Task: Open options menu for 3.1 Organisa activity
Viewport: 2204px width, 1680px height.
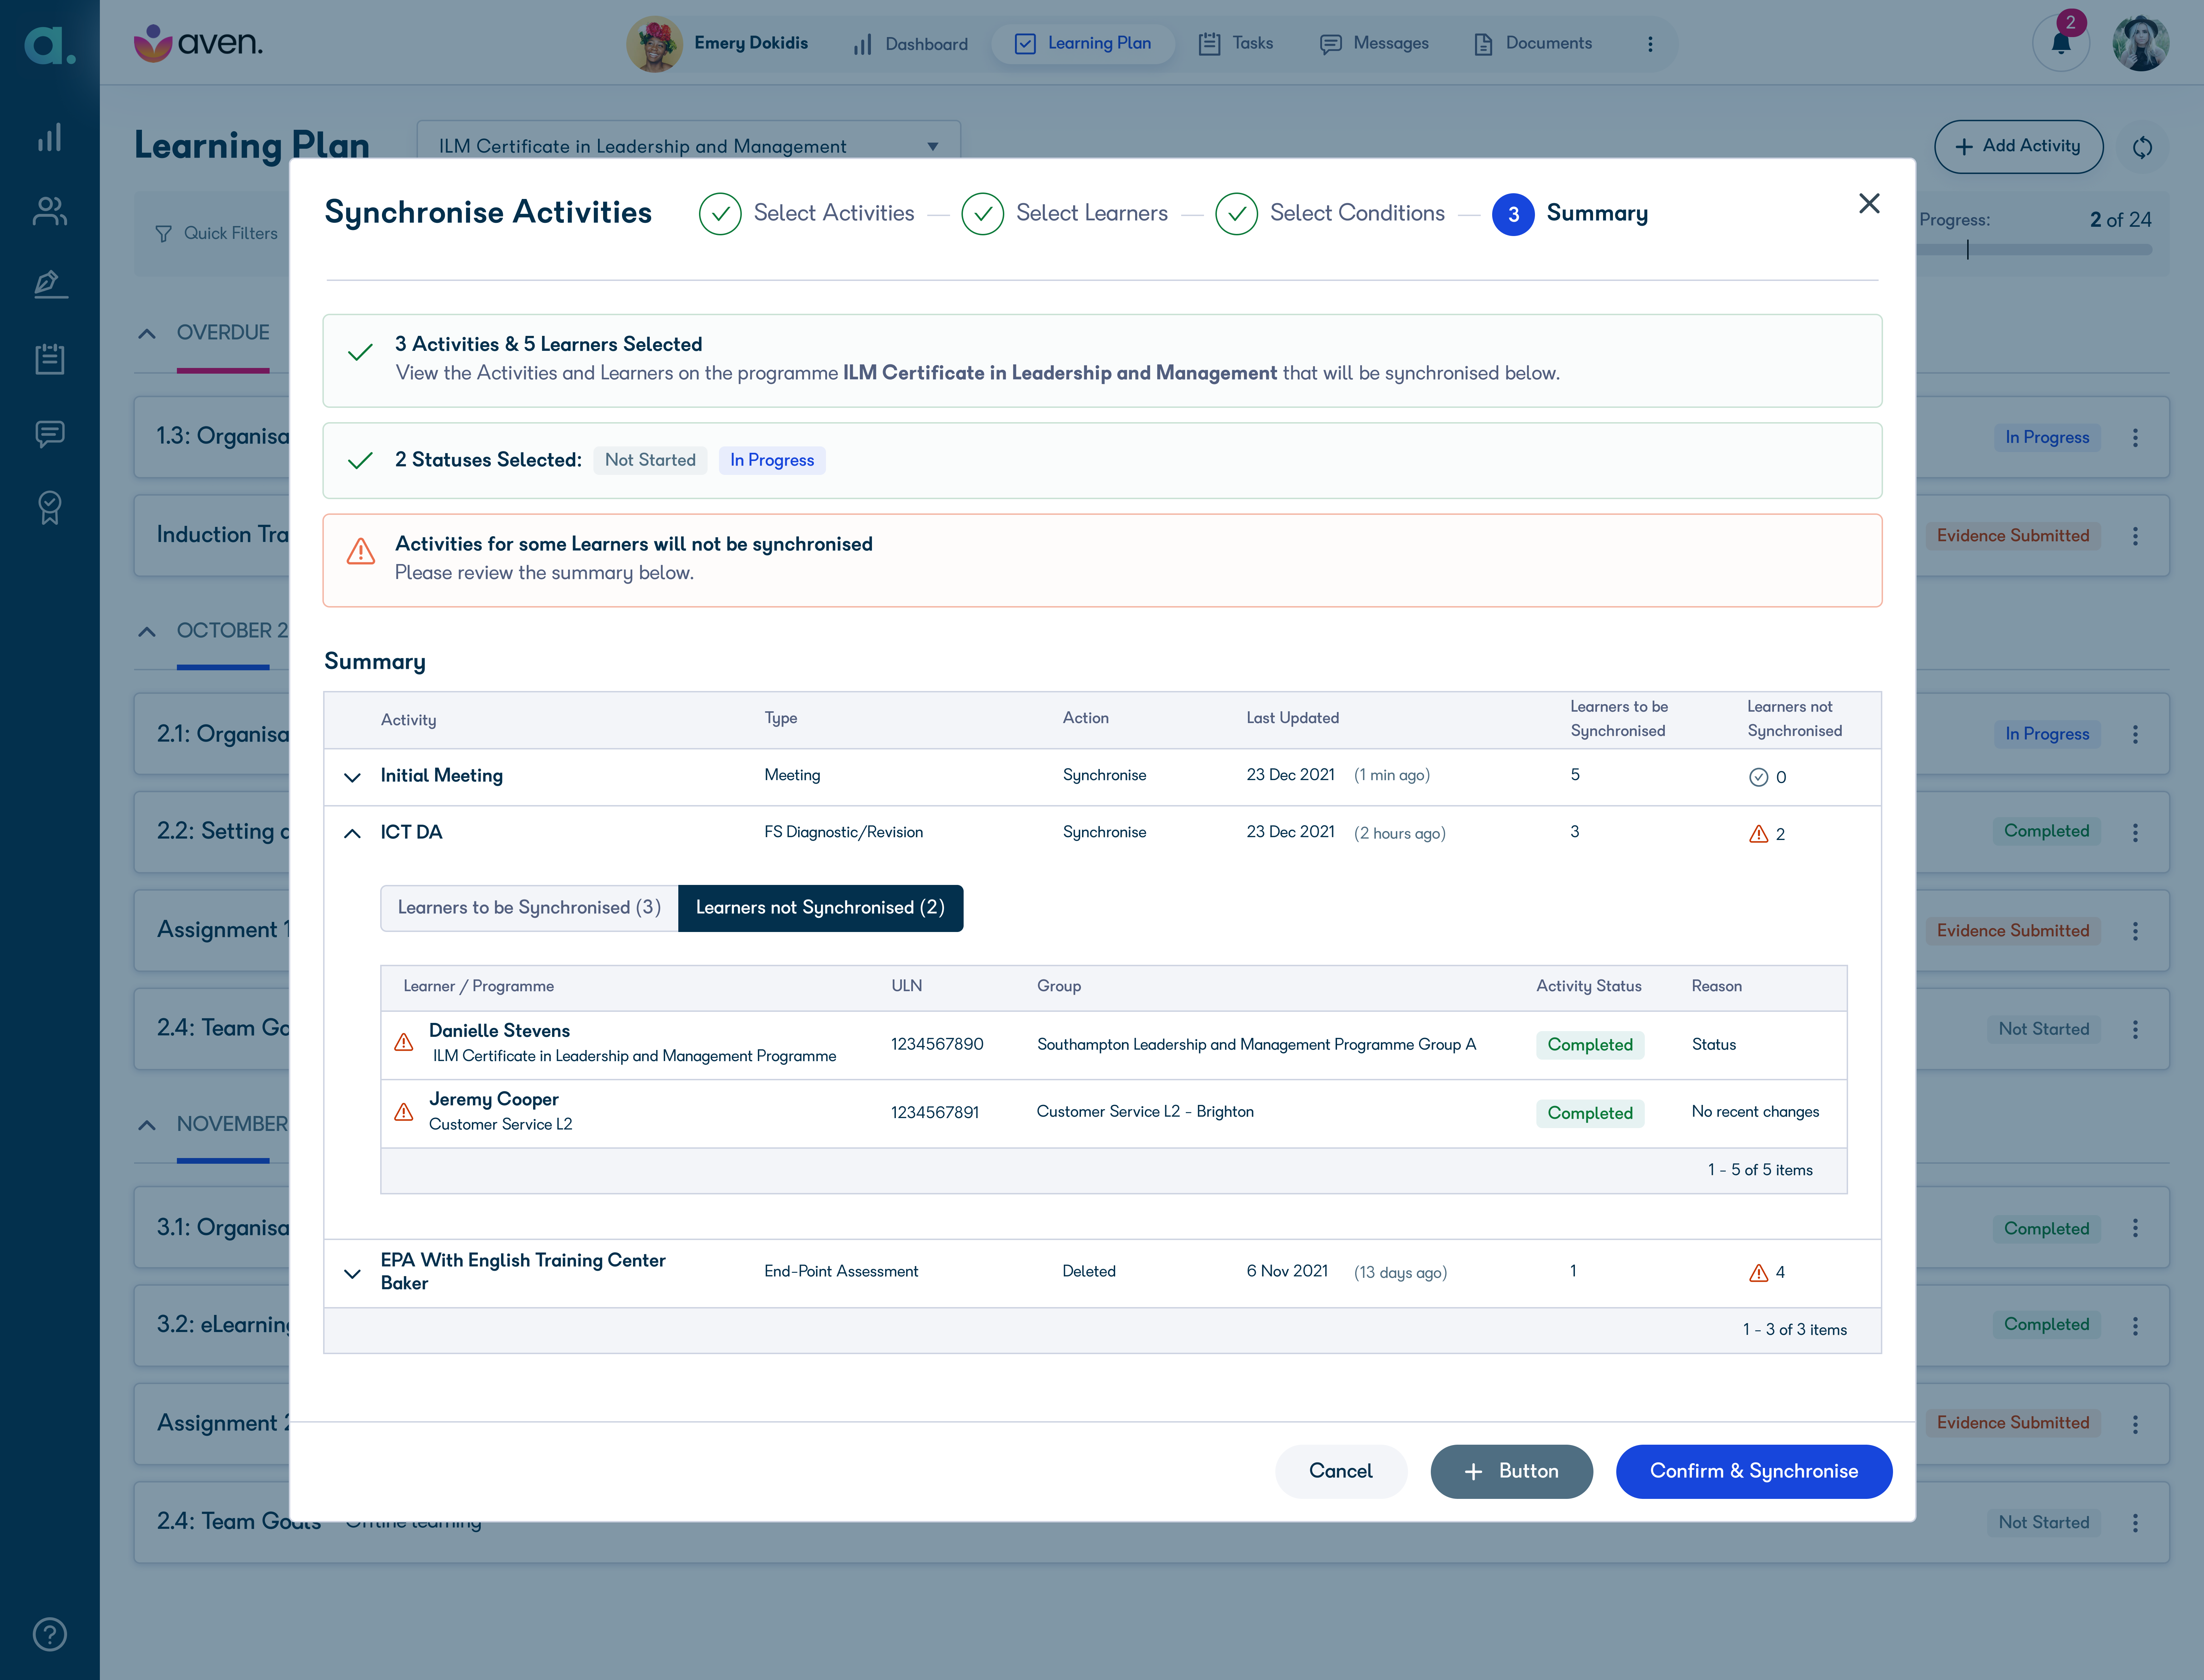Action: (2135, 1228)
